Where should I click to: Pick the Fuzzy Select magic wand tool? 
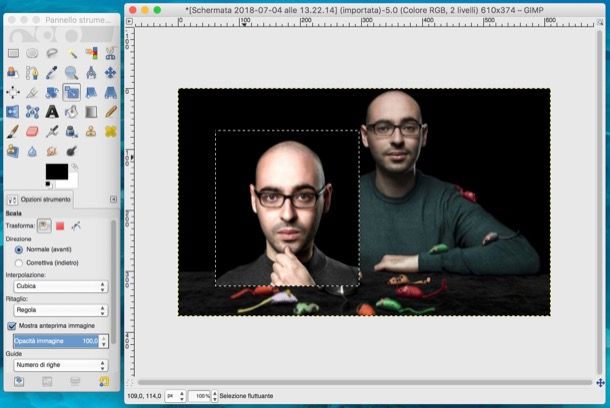(71, 53)
